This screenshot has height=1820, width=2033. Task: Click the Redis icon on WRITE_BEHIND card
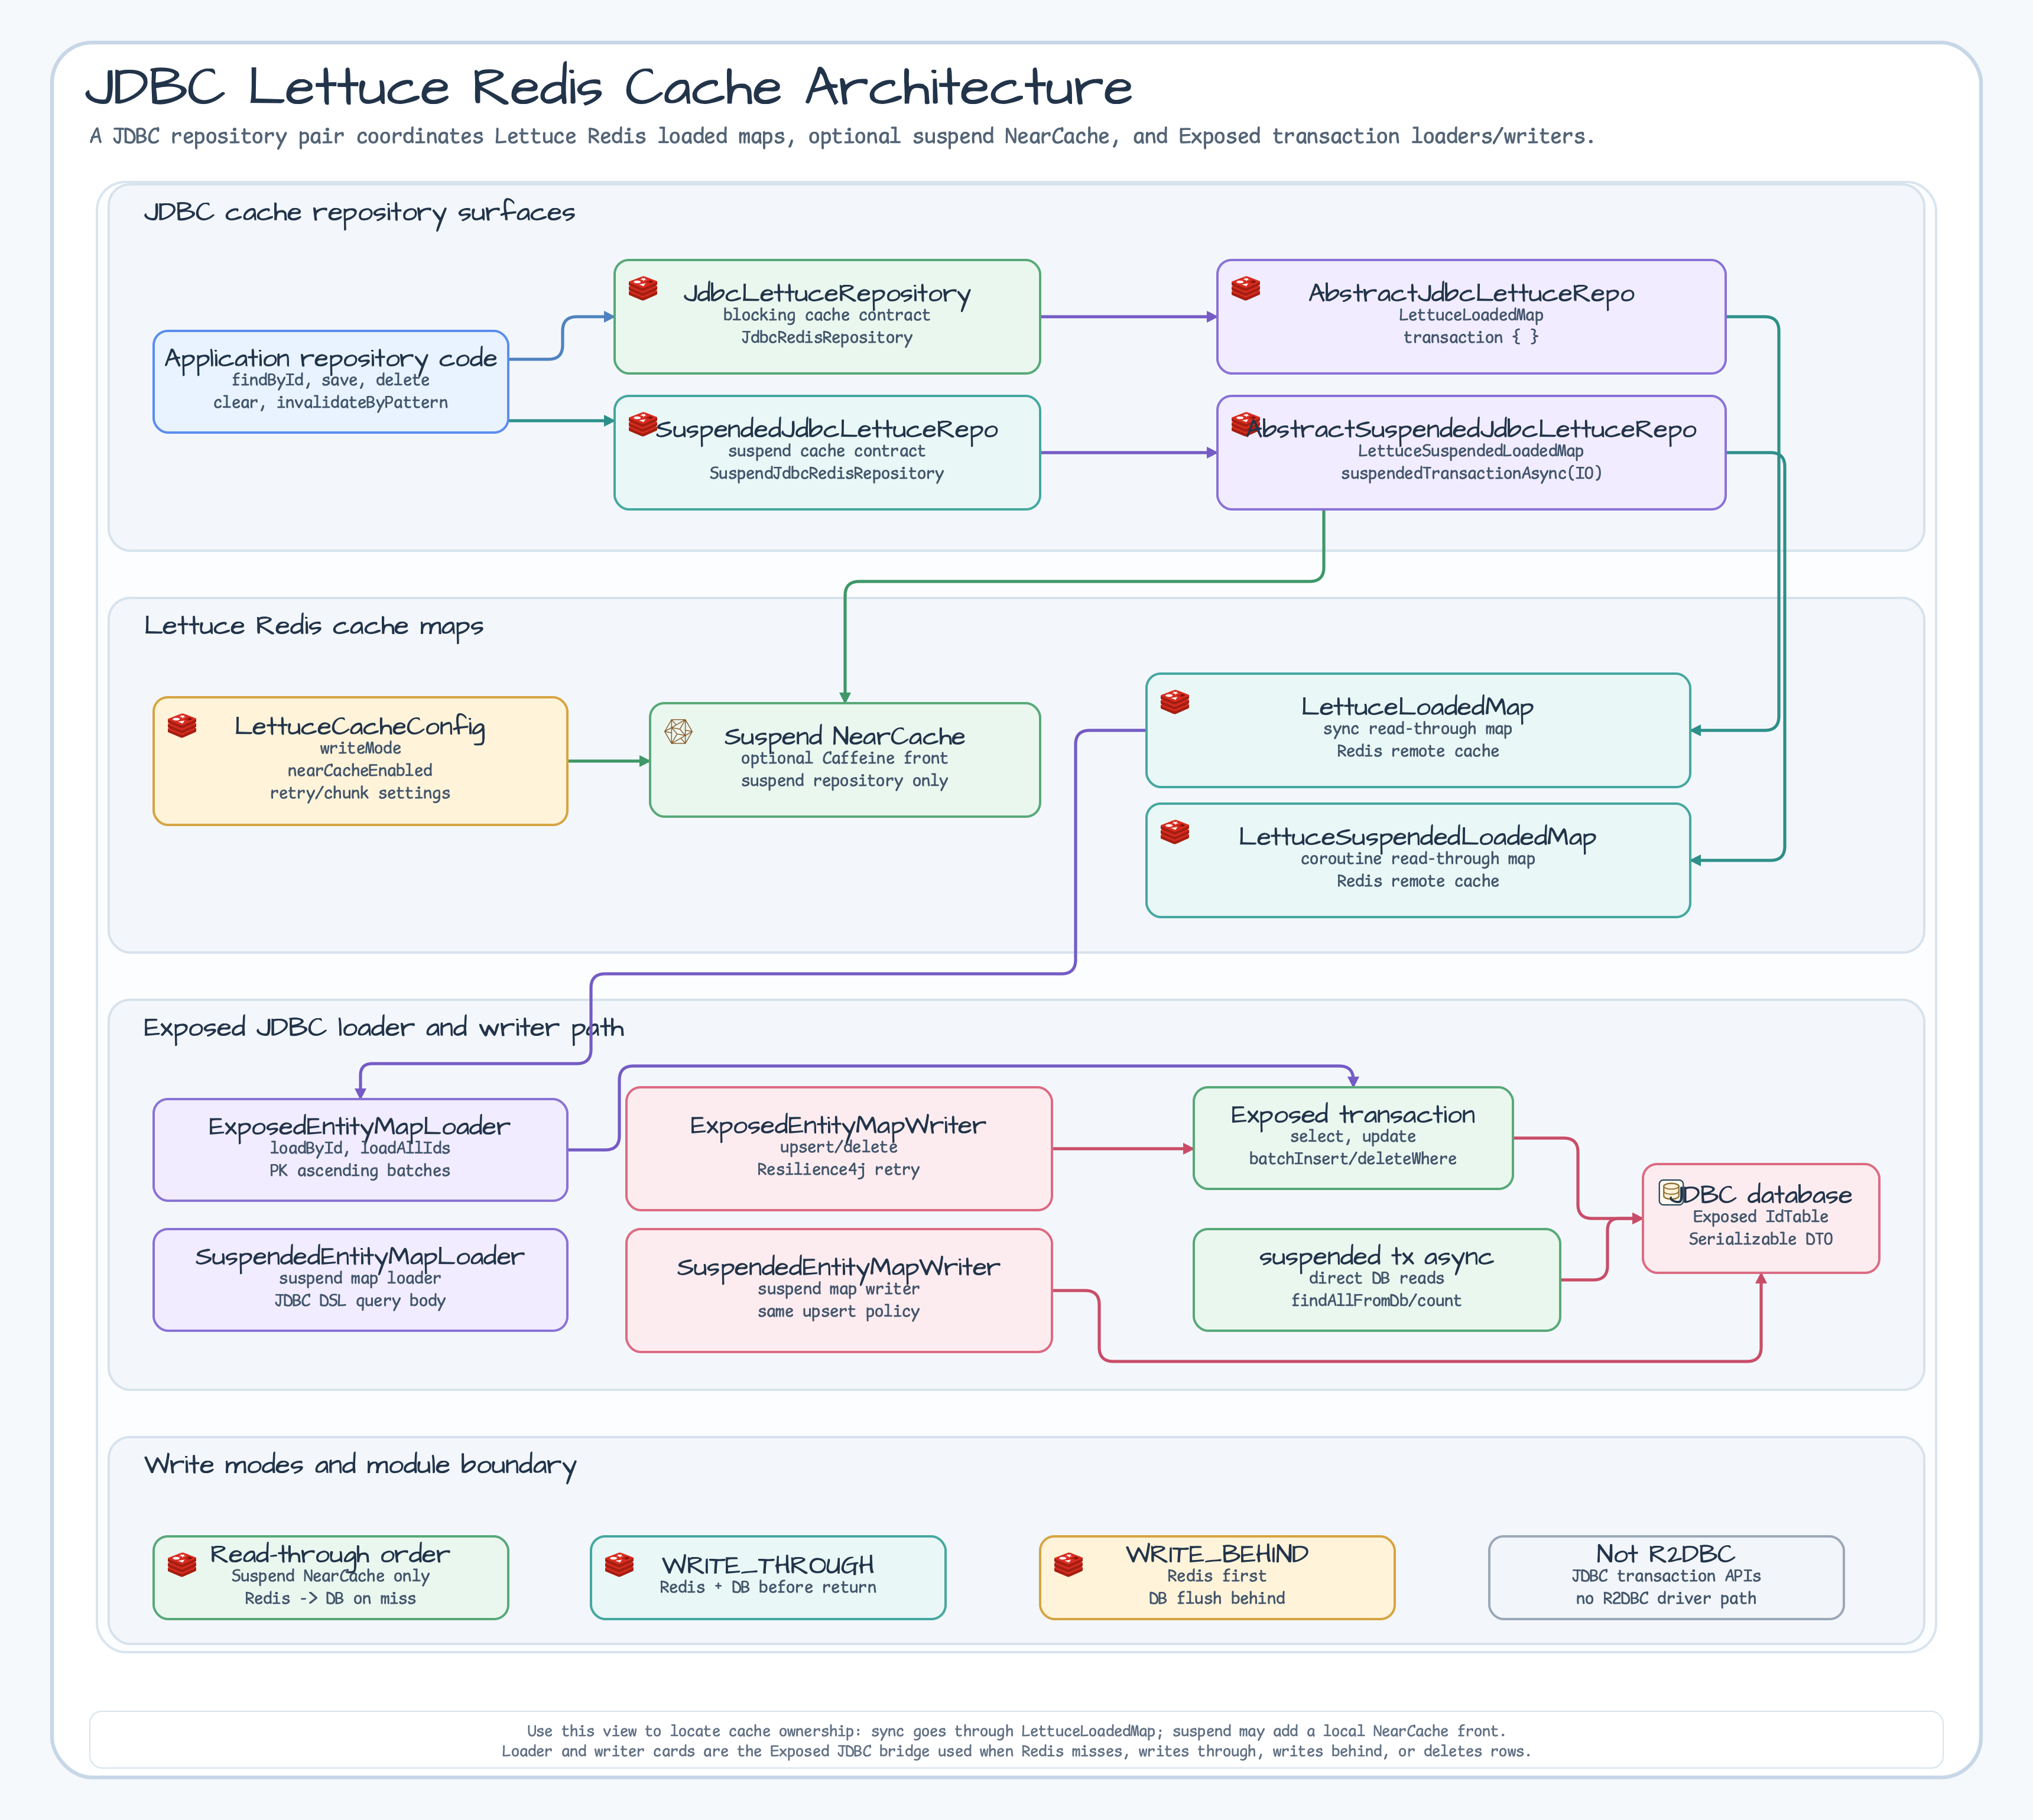pos(1069,1564)
